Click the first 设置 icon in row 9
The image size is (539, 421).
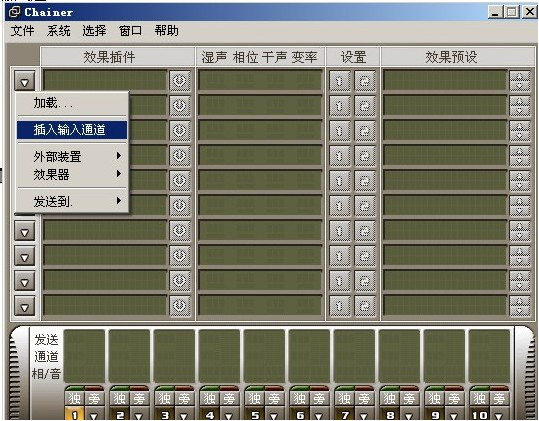pyautogui.click(x=340, y=281)
